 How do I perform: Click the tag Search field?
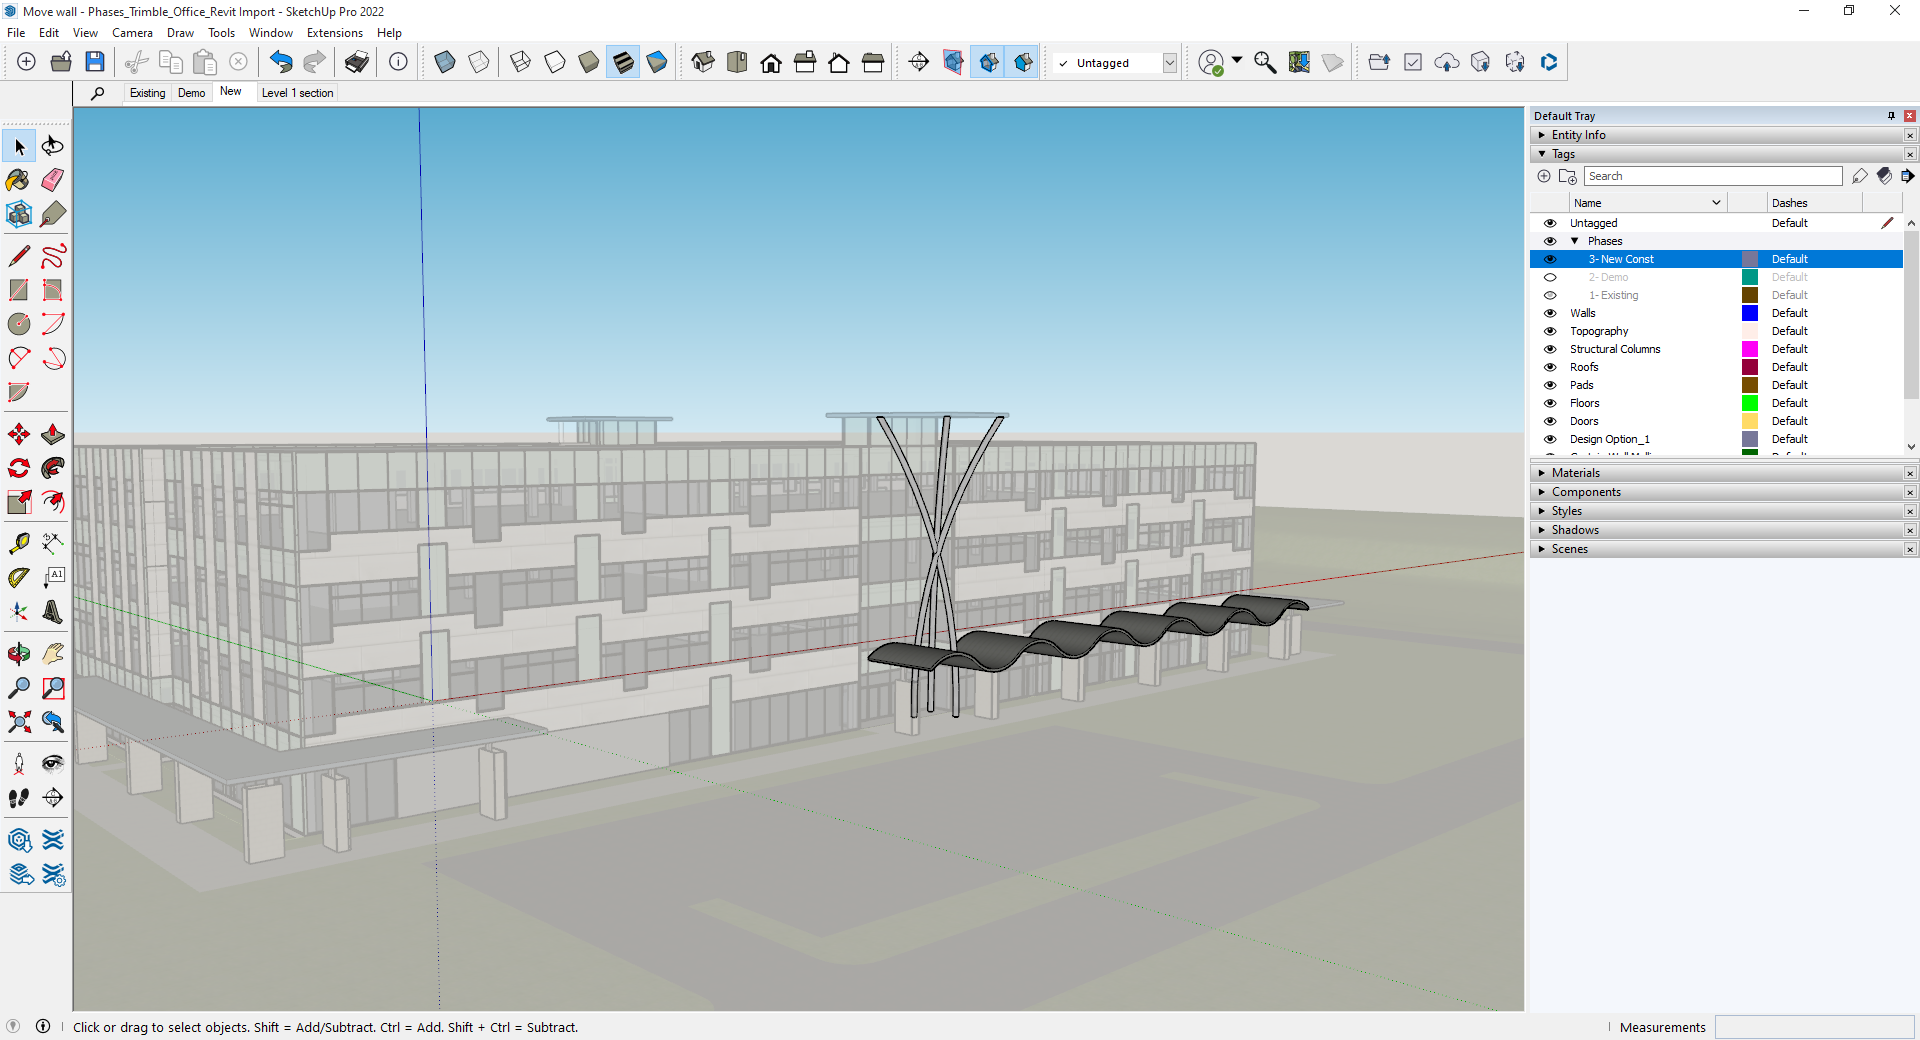click(1712, 176)
